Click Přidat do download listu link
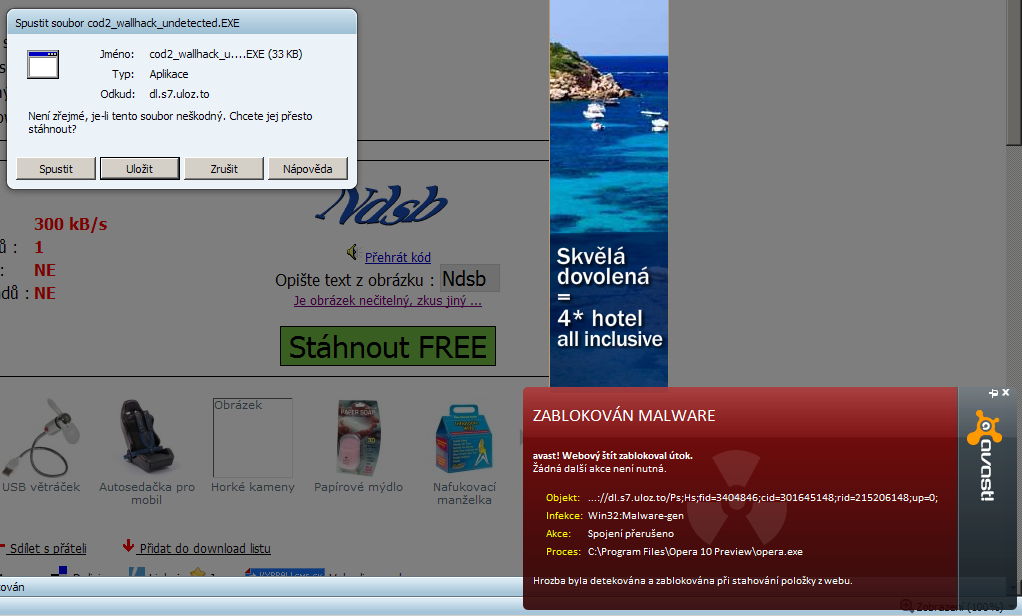The image size is (1022, 616). (x=205, y=548)
